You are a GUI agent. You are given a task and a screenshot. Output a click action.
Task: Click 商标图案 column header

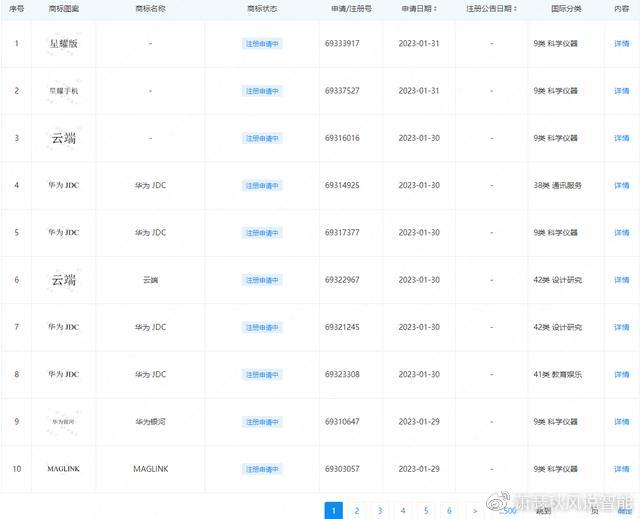[63, 9]
